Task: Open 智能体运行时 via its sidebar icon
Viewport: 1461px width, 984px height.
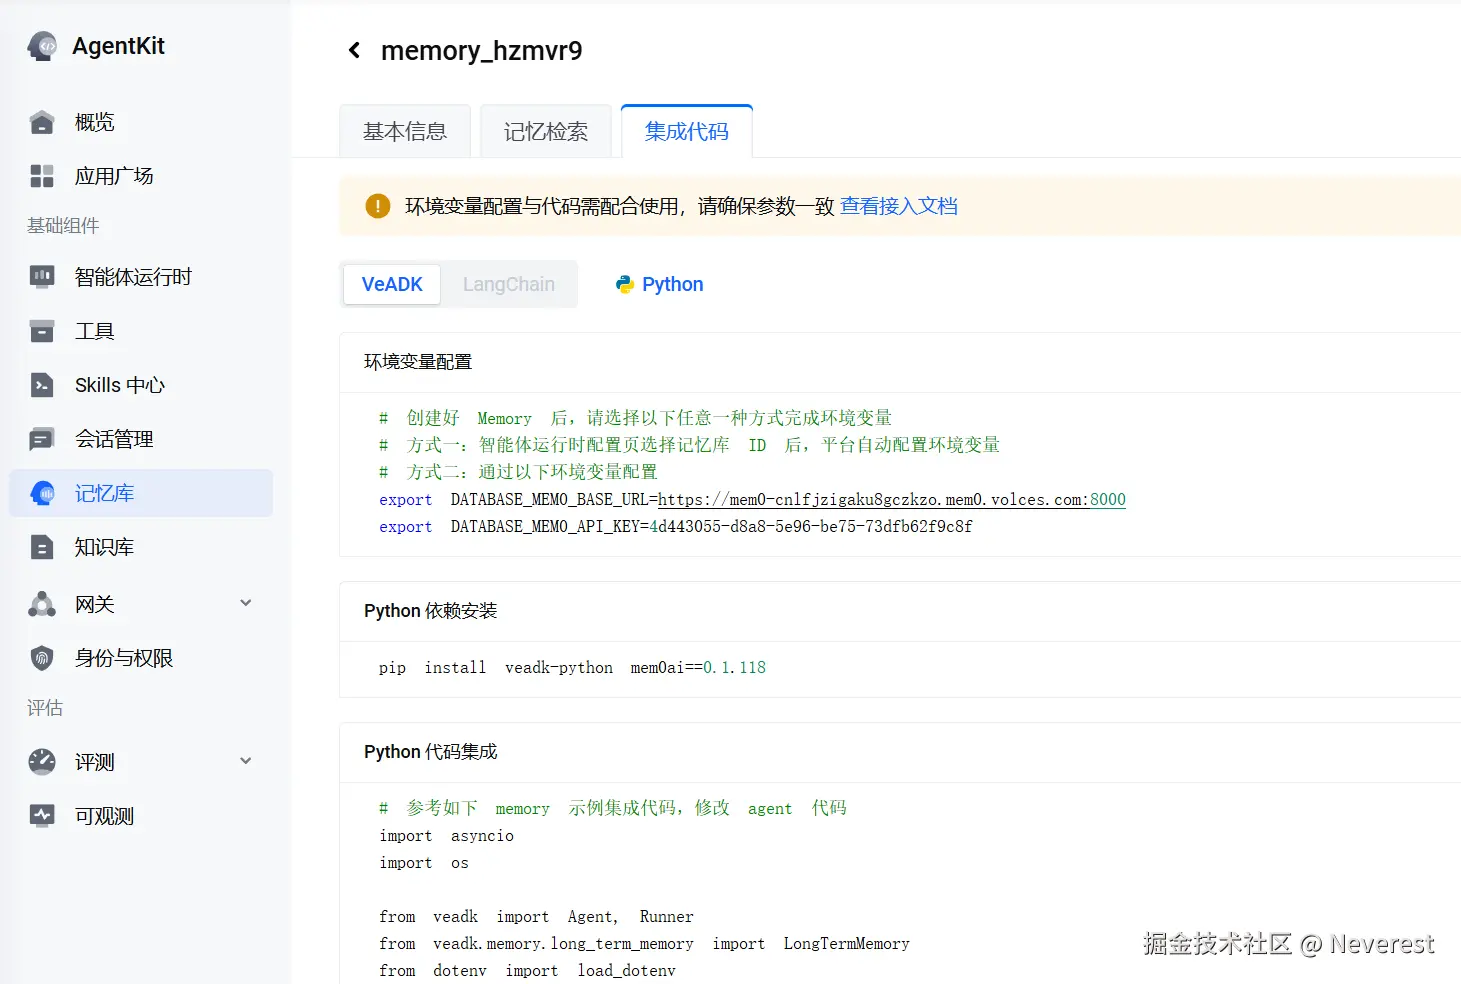Action: (x=42, y=277)
